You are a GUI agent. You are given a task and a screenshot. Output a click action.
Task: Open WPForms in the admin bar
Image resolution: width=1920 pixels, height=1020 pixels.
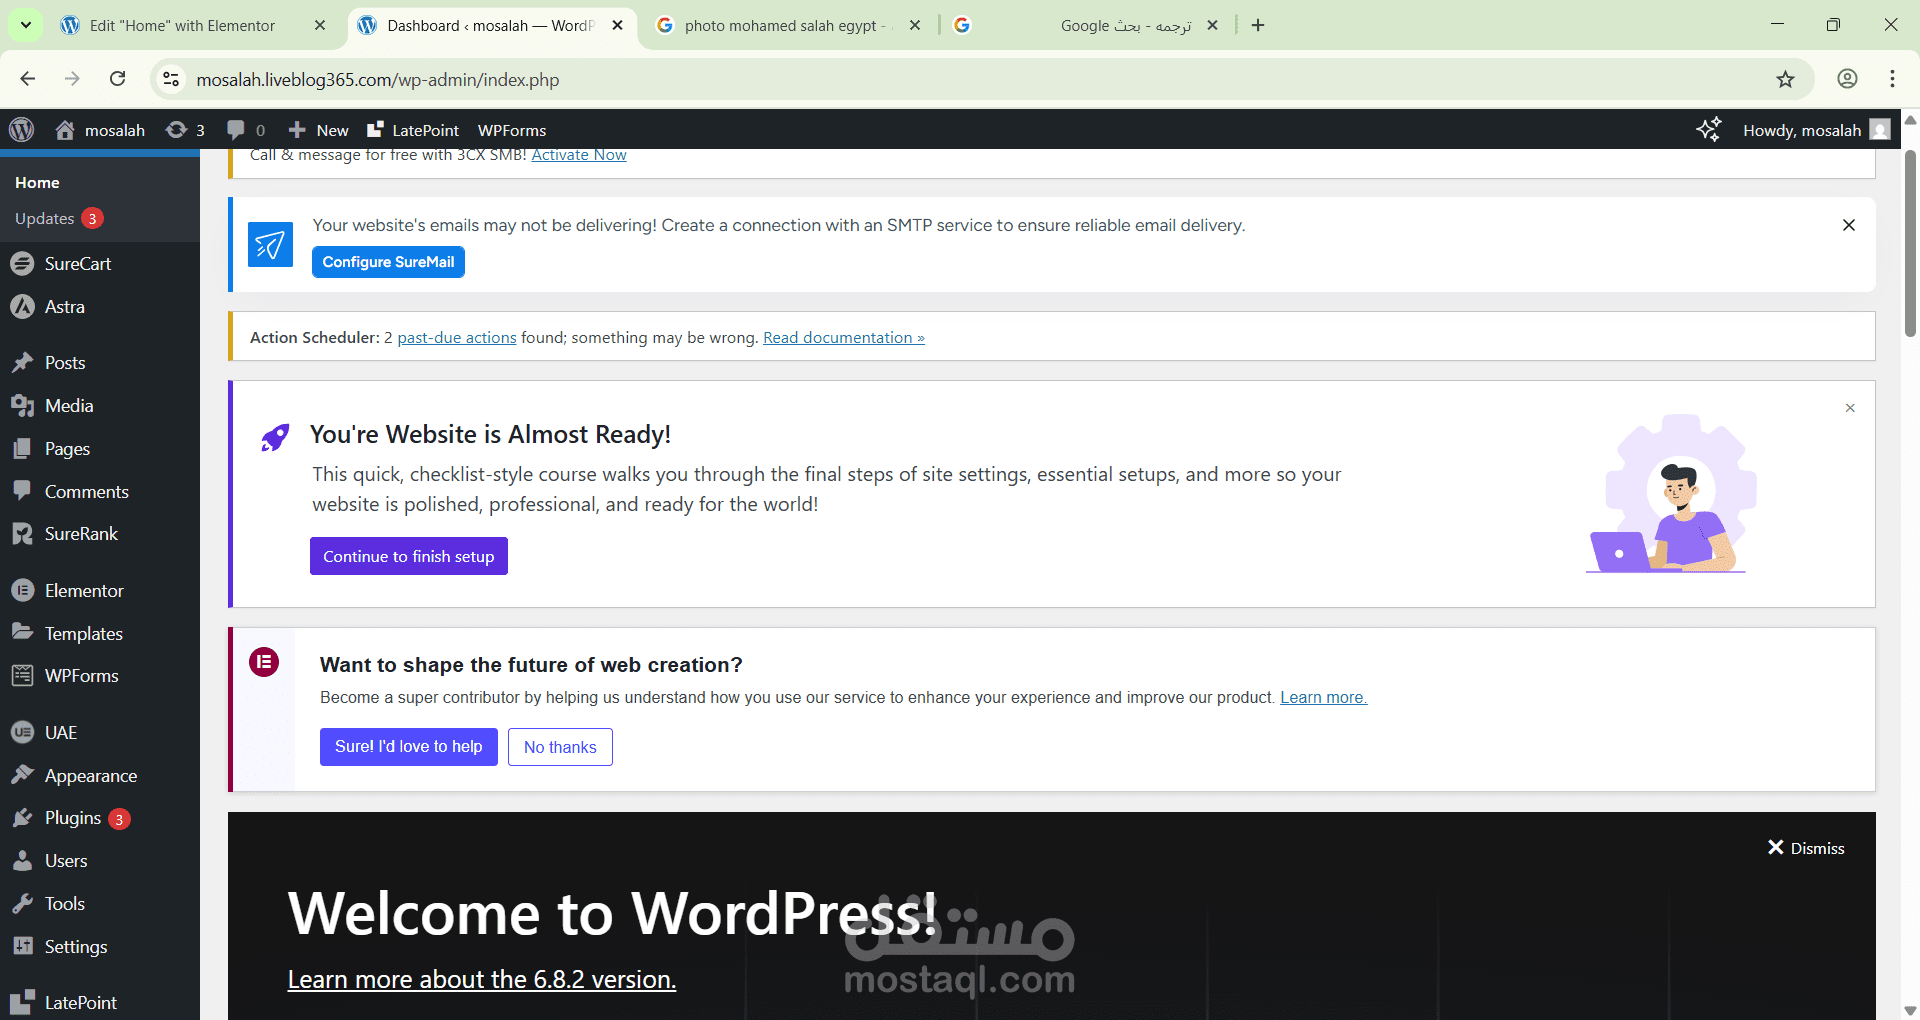click(512, 130)
